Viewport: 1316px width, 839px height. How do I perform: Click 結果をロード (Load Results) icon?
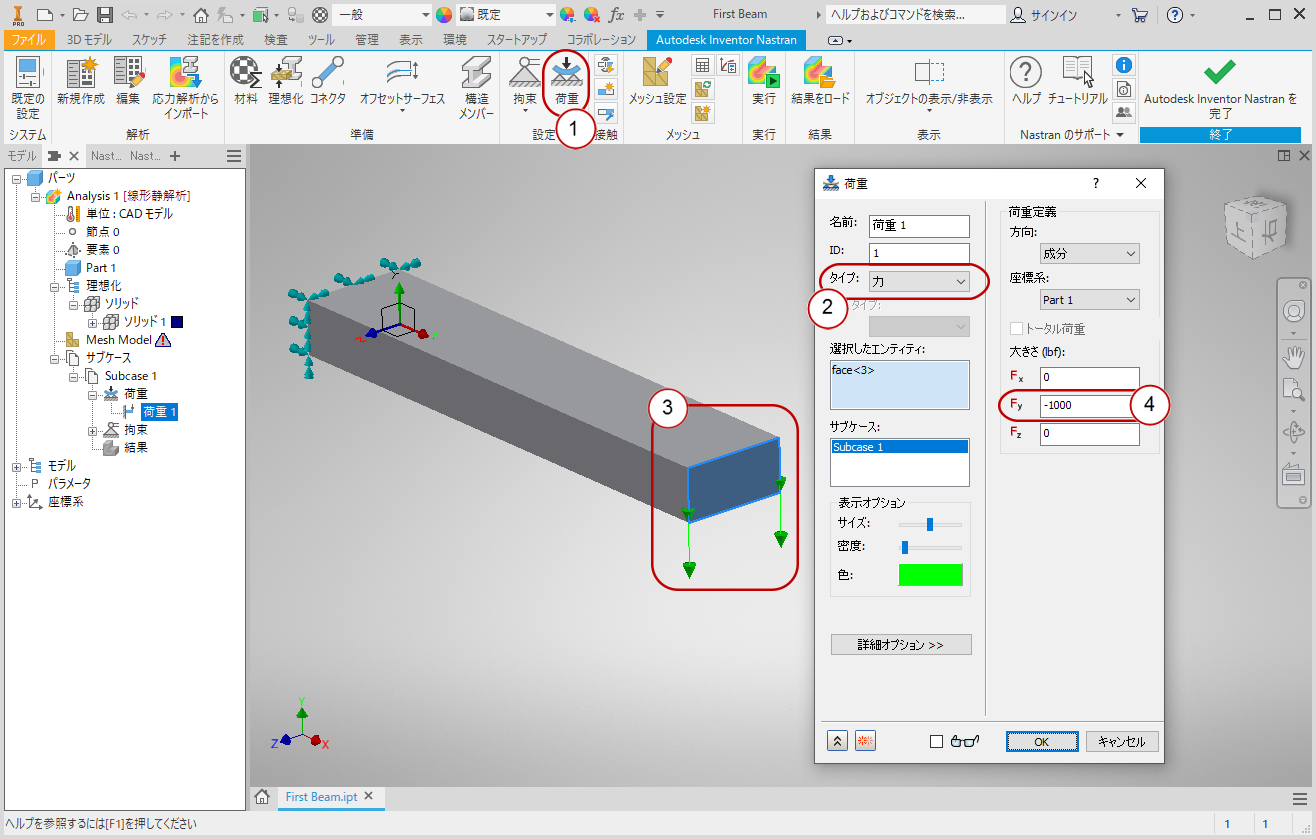pyautogui.click(x=820, y=80)
